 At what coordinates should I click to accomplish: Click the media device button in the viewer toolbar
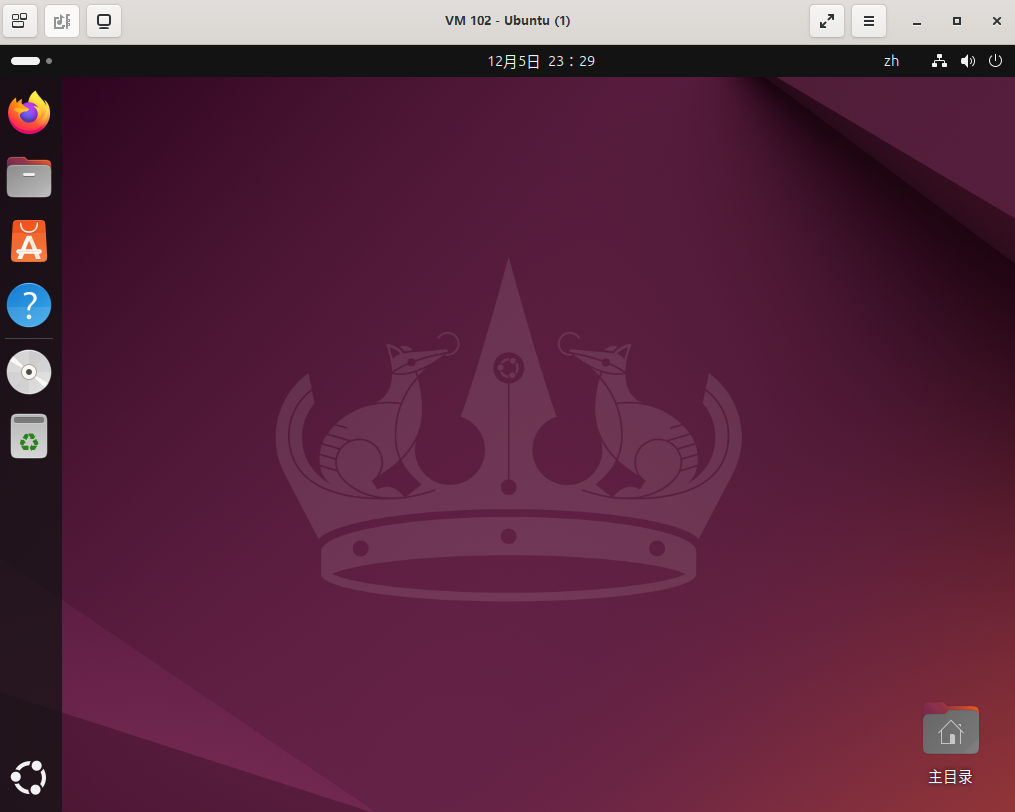pyautogui.click(x=61, y=21)
